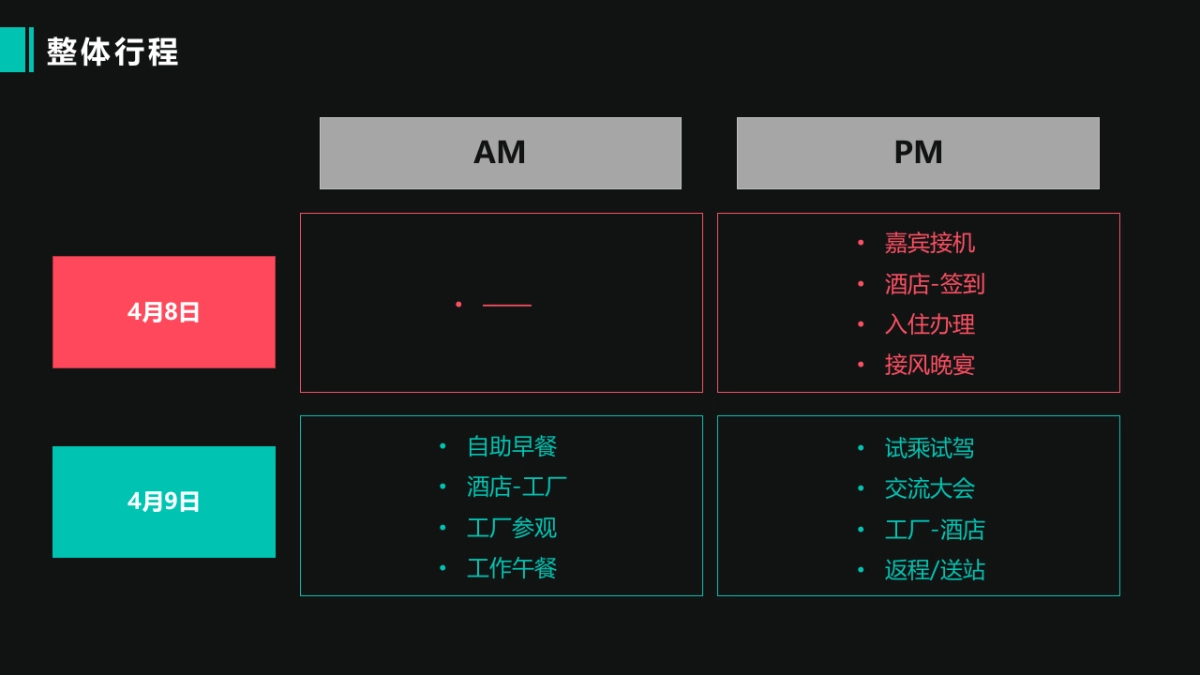Select the teal 4月9日 date block
1200x675 pixels.
(x=164, y=502)
